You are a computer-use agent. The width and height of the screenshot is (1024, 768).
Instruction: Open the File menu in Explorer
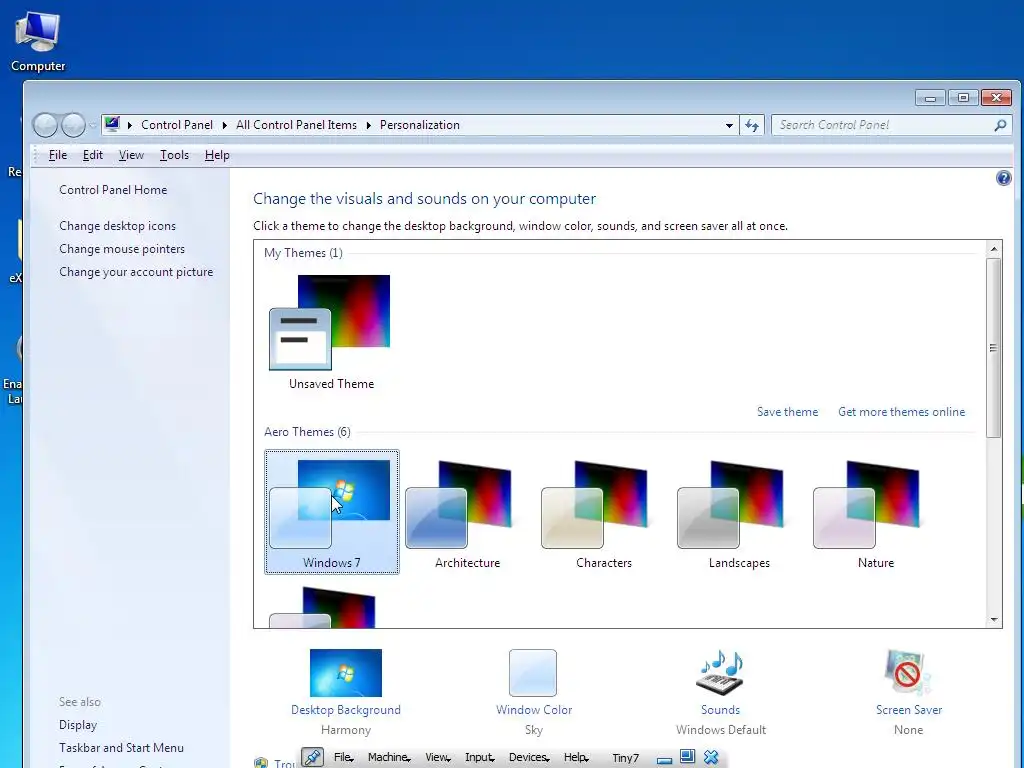pyautogui.click(x=57, y=155)
